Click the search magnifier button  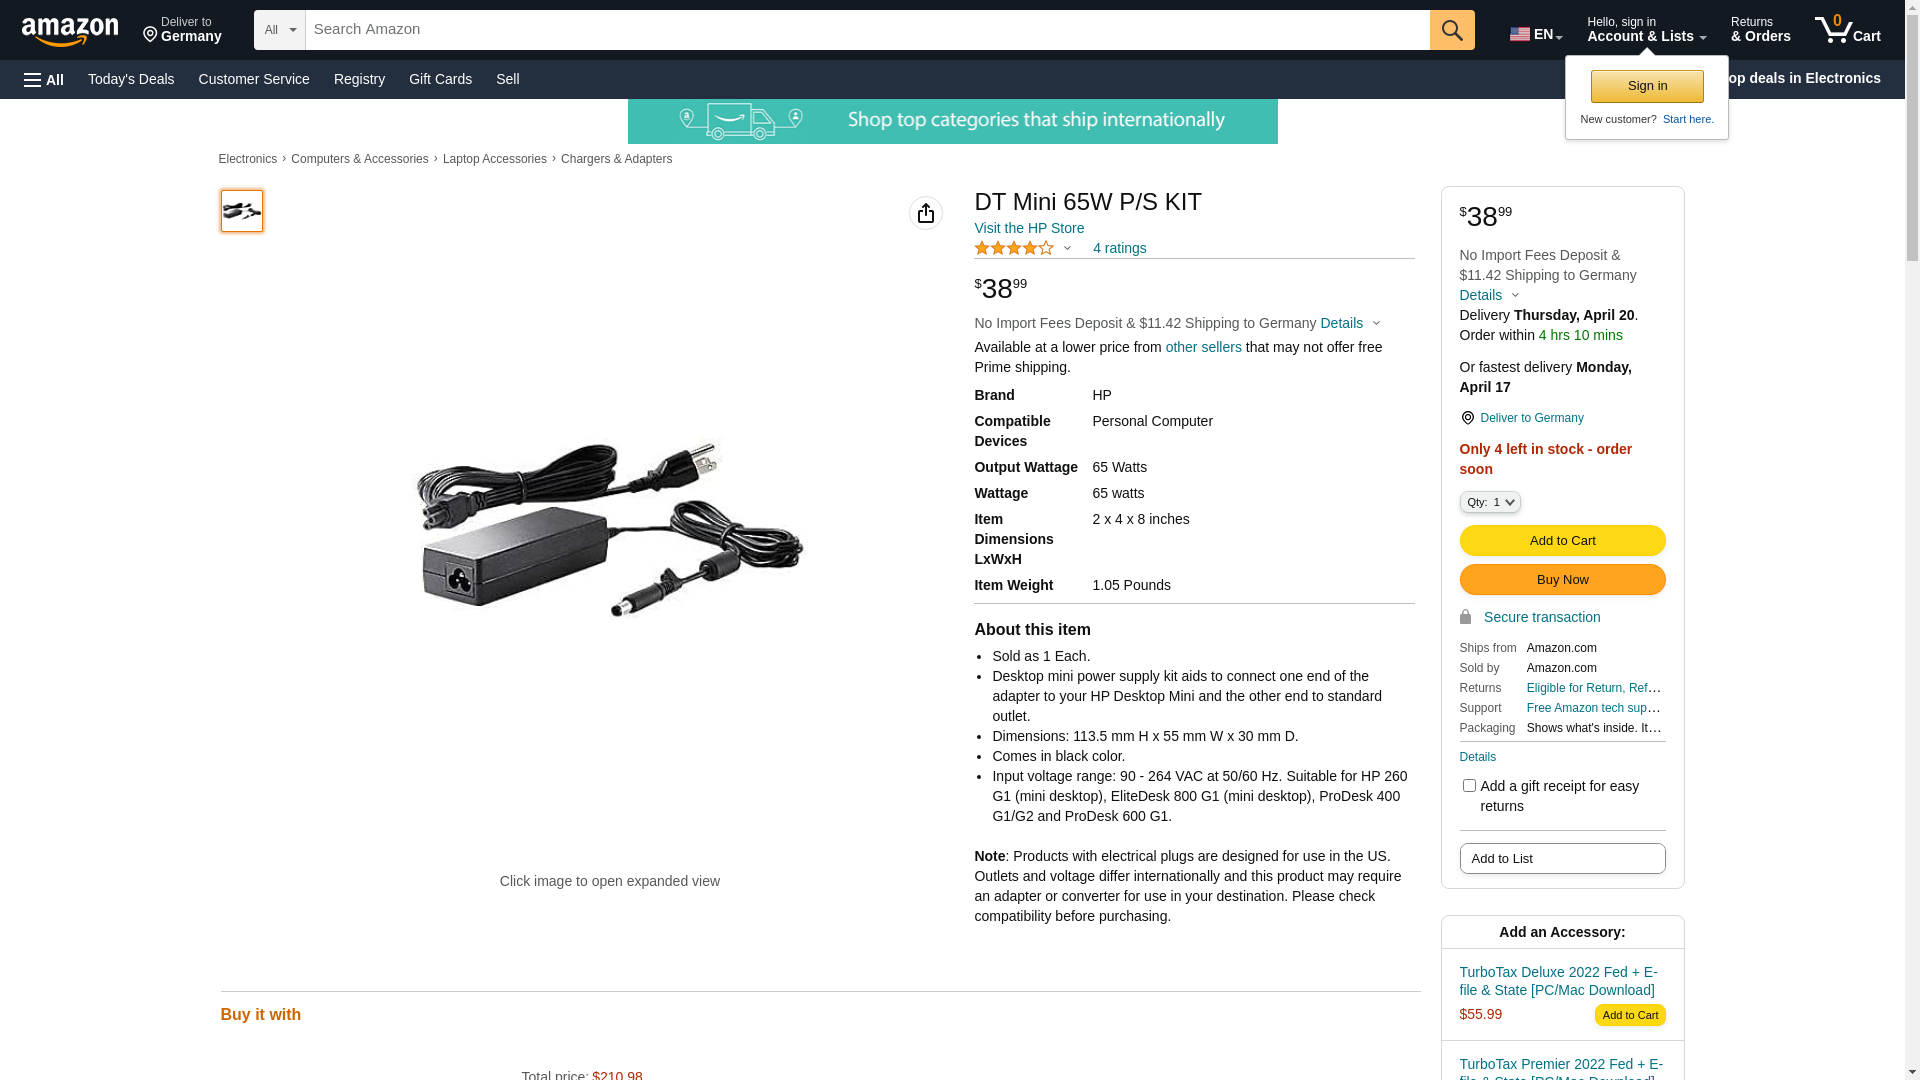tap(1452, 30)
